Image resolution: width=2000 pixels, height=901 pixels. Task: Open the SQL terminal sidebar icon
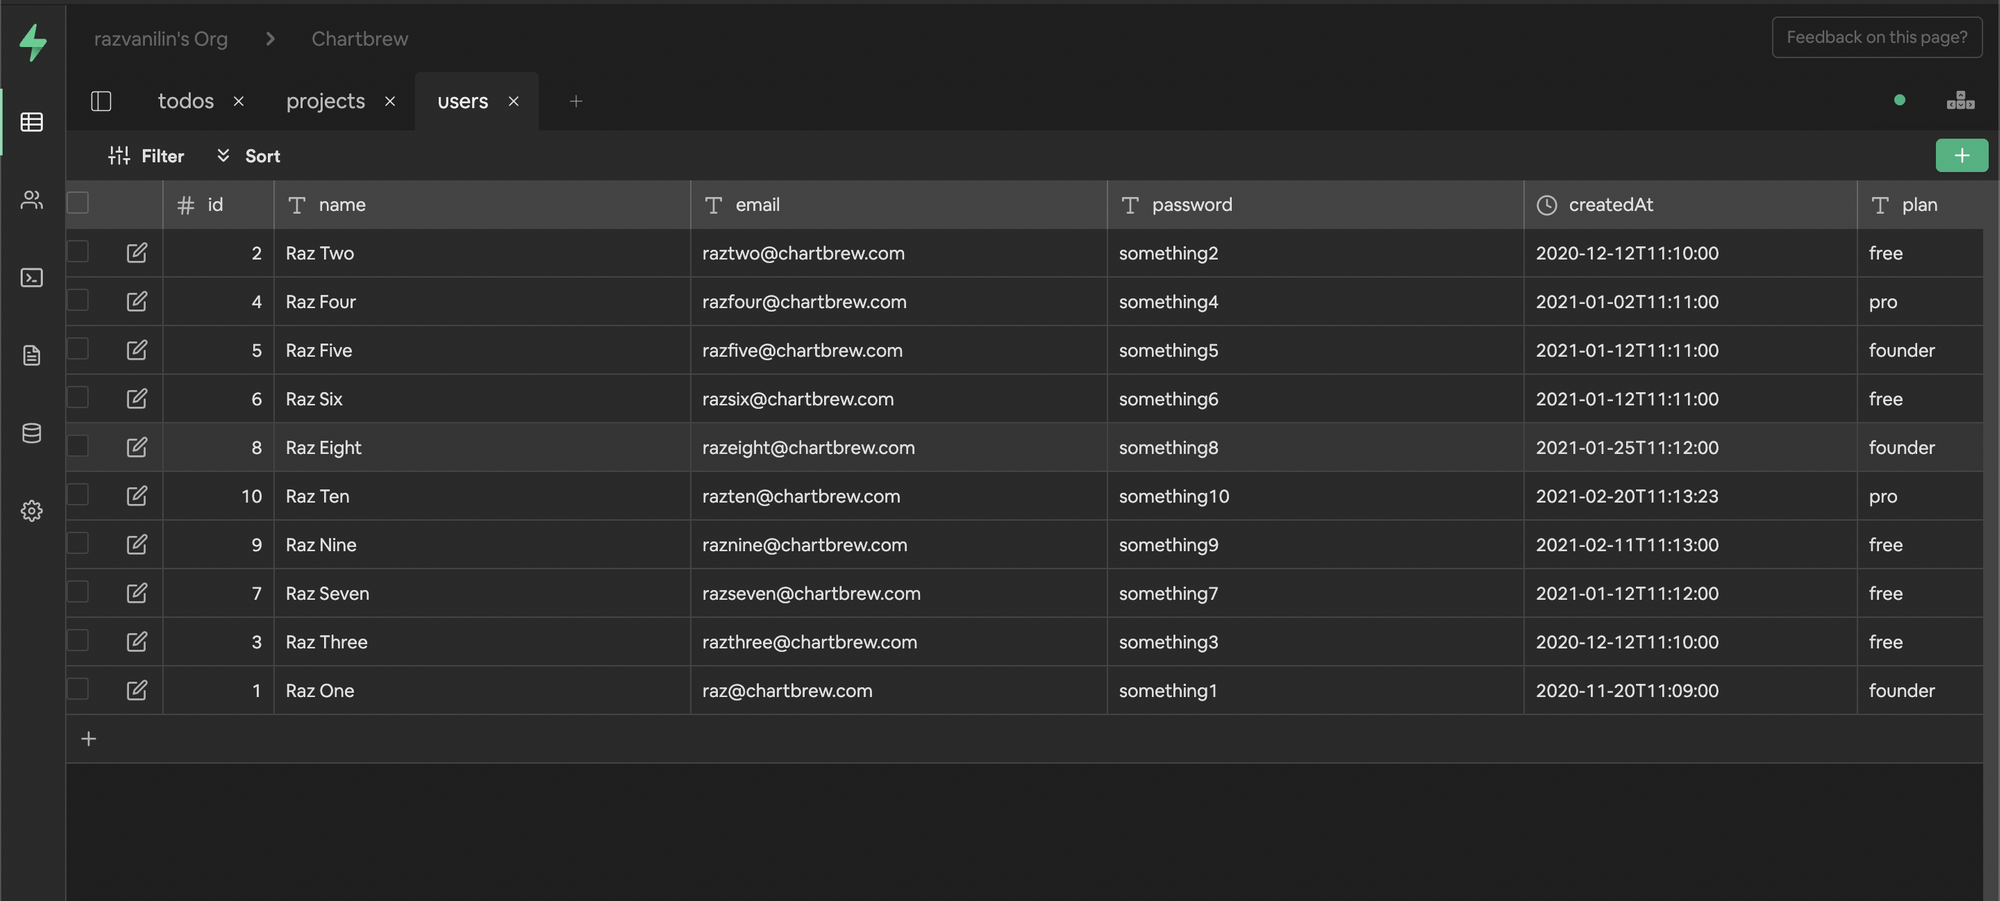click(32, 278)
